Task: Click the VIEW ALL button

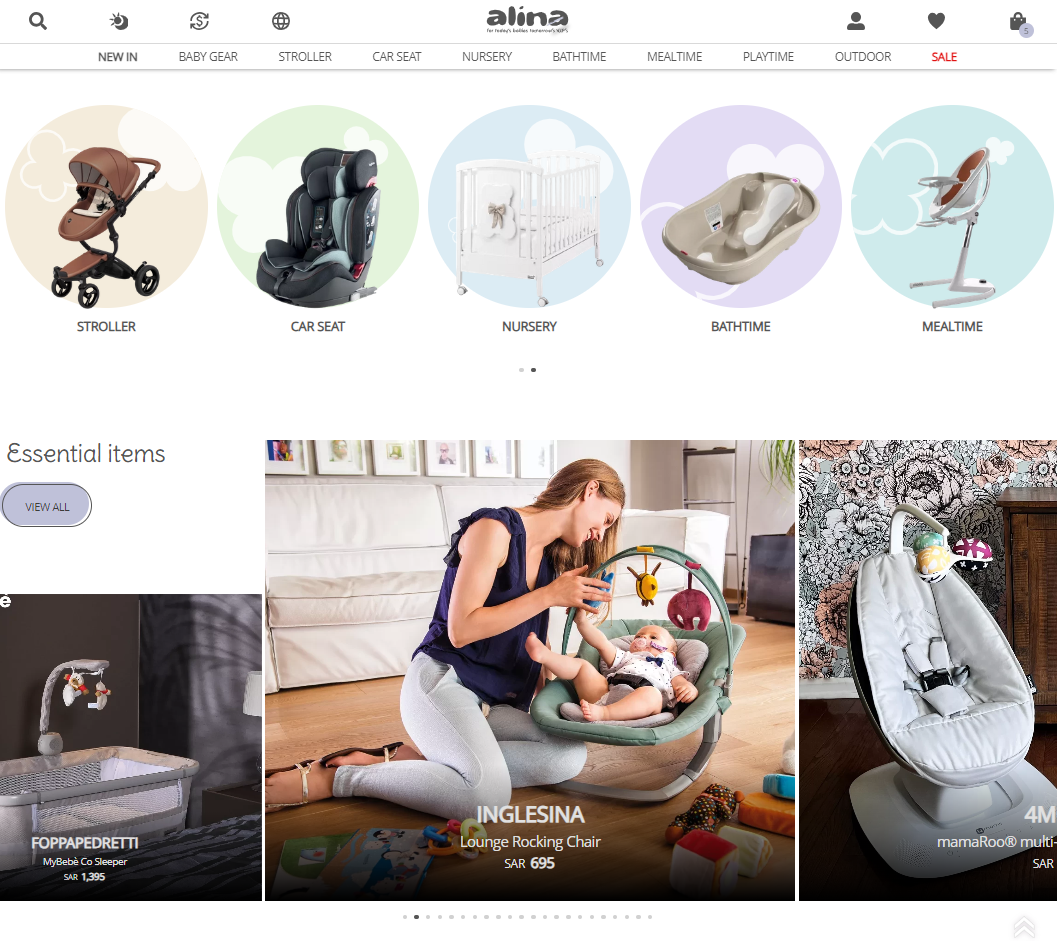Action: 47,506
